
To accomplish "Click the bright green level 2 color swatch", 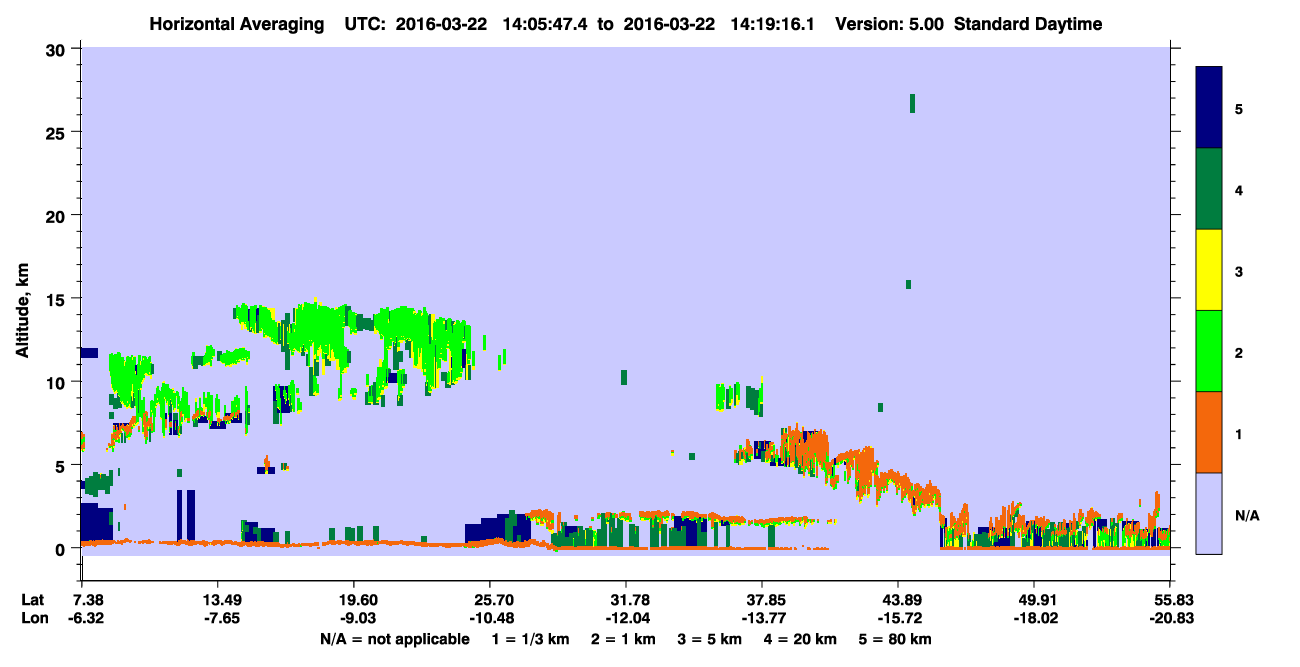I will pyautogui.click(x=1209, y=351).
